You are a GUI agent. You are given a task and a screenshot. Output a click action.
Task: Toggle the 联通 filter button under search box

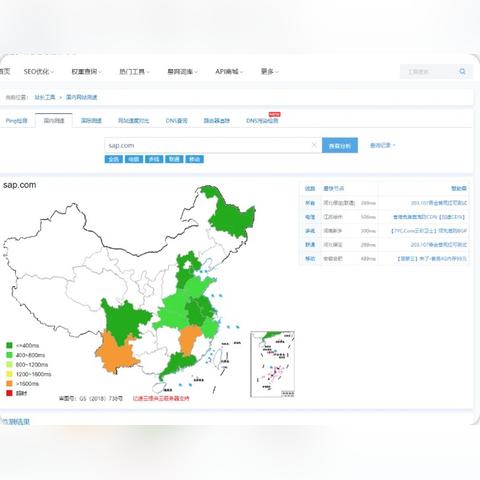coord(174,159)
